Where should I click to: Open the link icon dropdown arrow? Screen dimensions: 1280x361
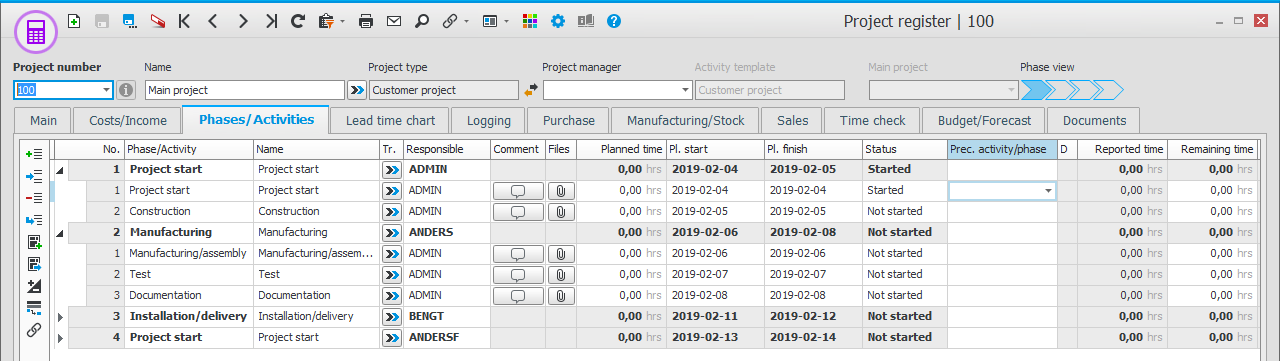(x=466, y=21)
